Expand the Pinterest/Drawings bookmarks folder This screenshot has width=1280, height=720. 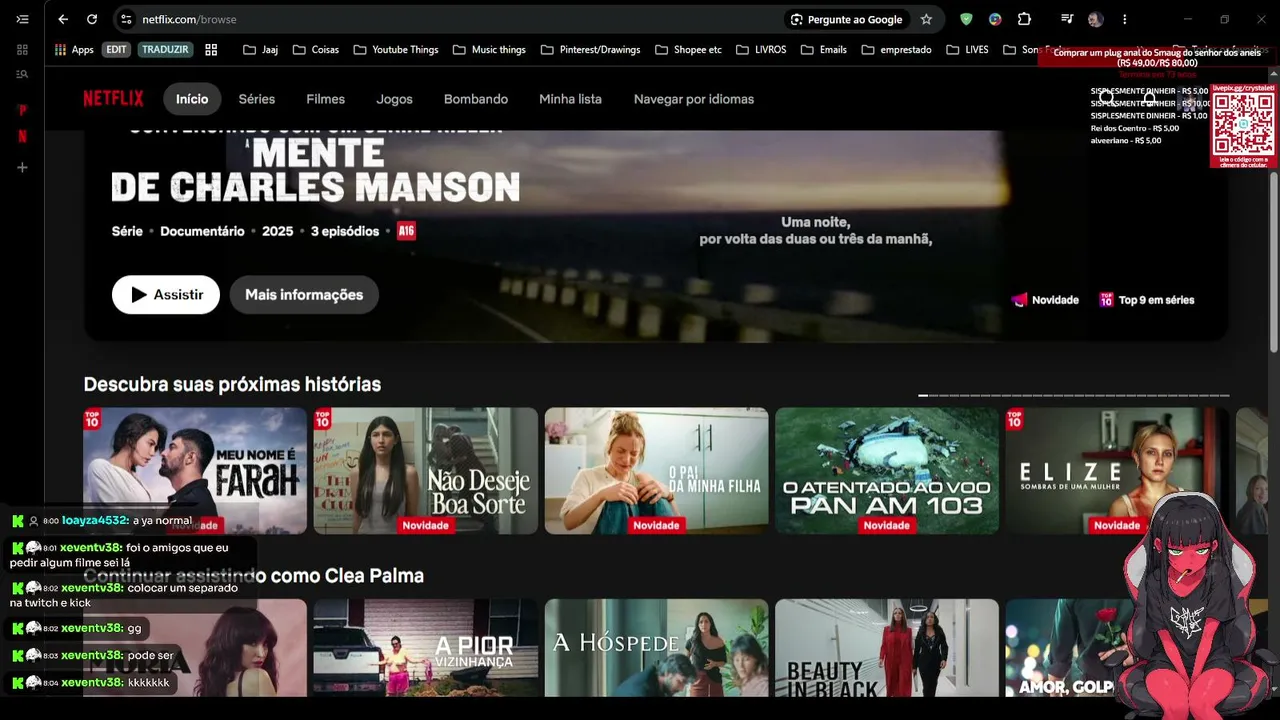590,49
